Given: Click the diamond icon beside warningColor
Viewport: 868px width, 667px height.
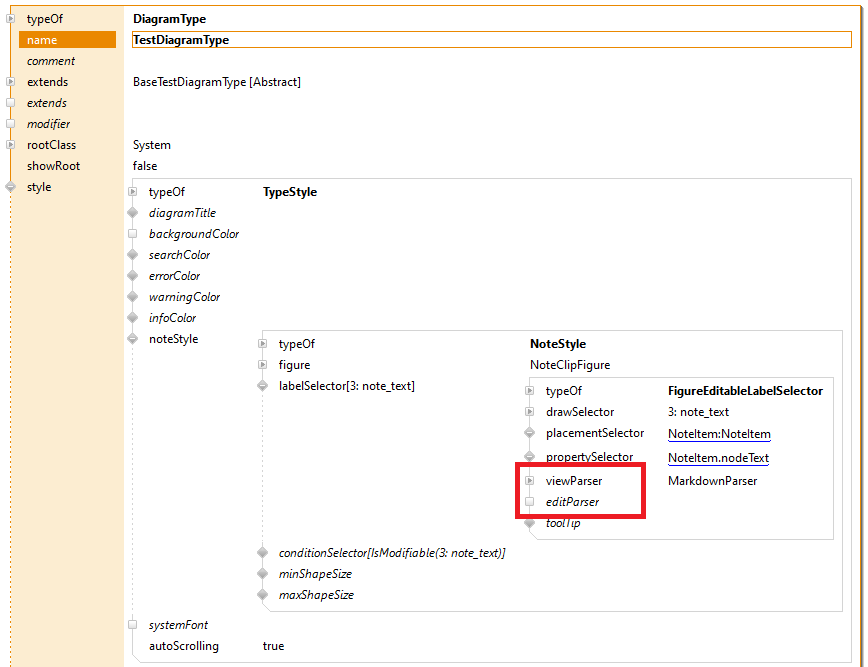Looking at the screenshot, I should 132,297.
